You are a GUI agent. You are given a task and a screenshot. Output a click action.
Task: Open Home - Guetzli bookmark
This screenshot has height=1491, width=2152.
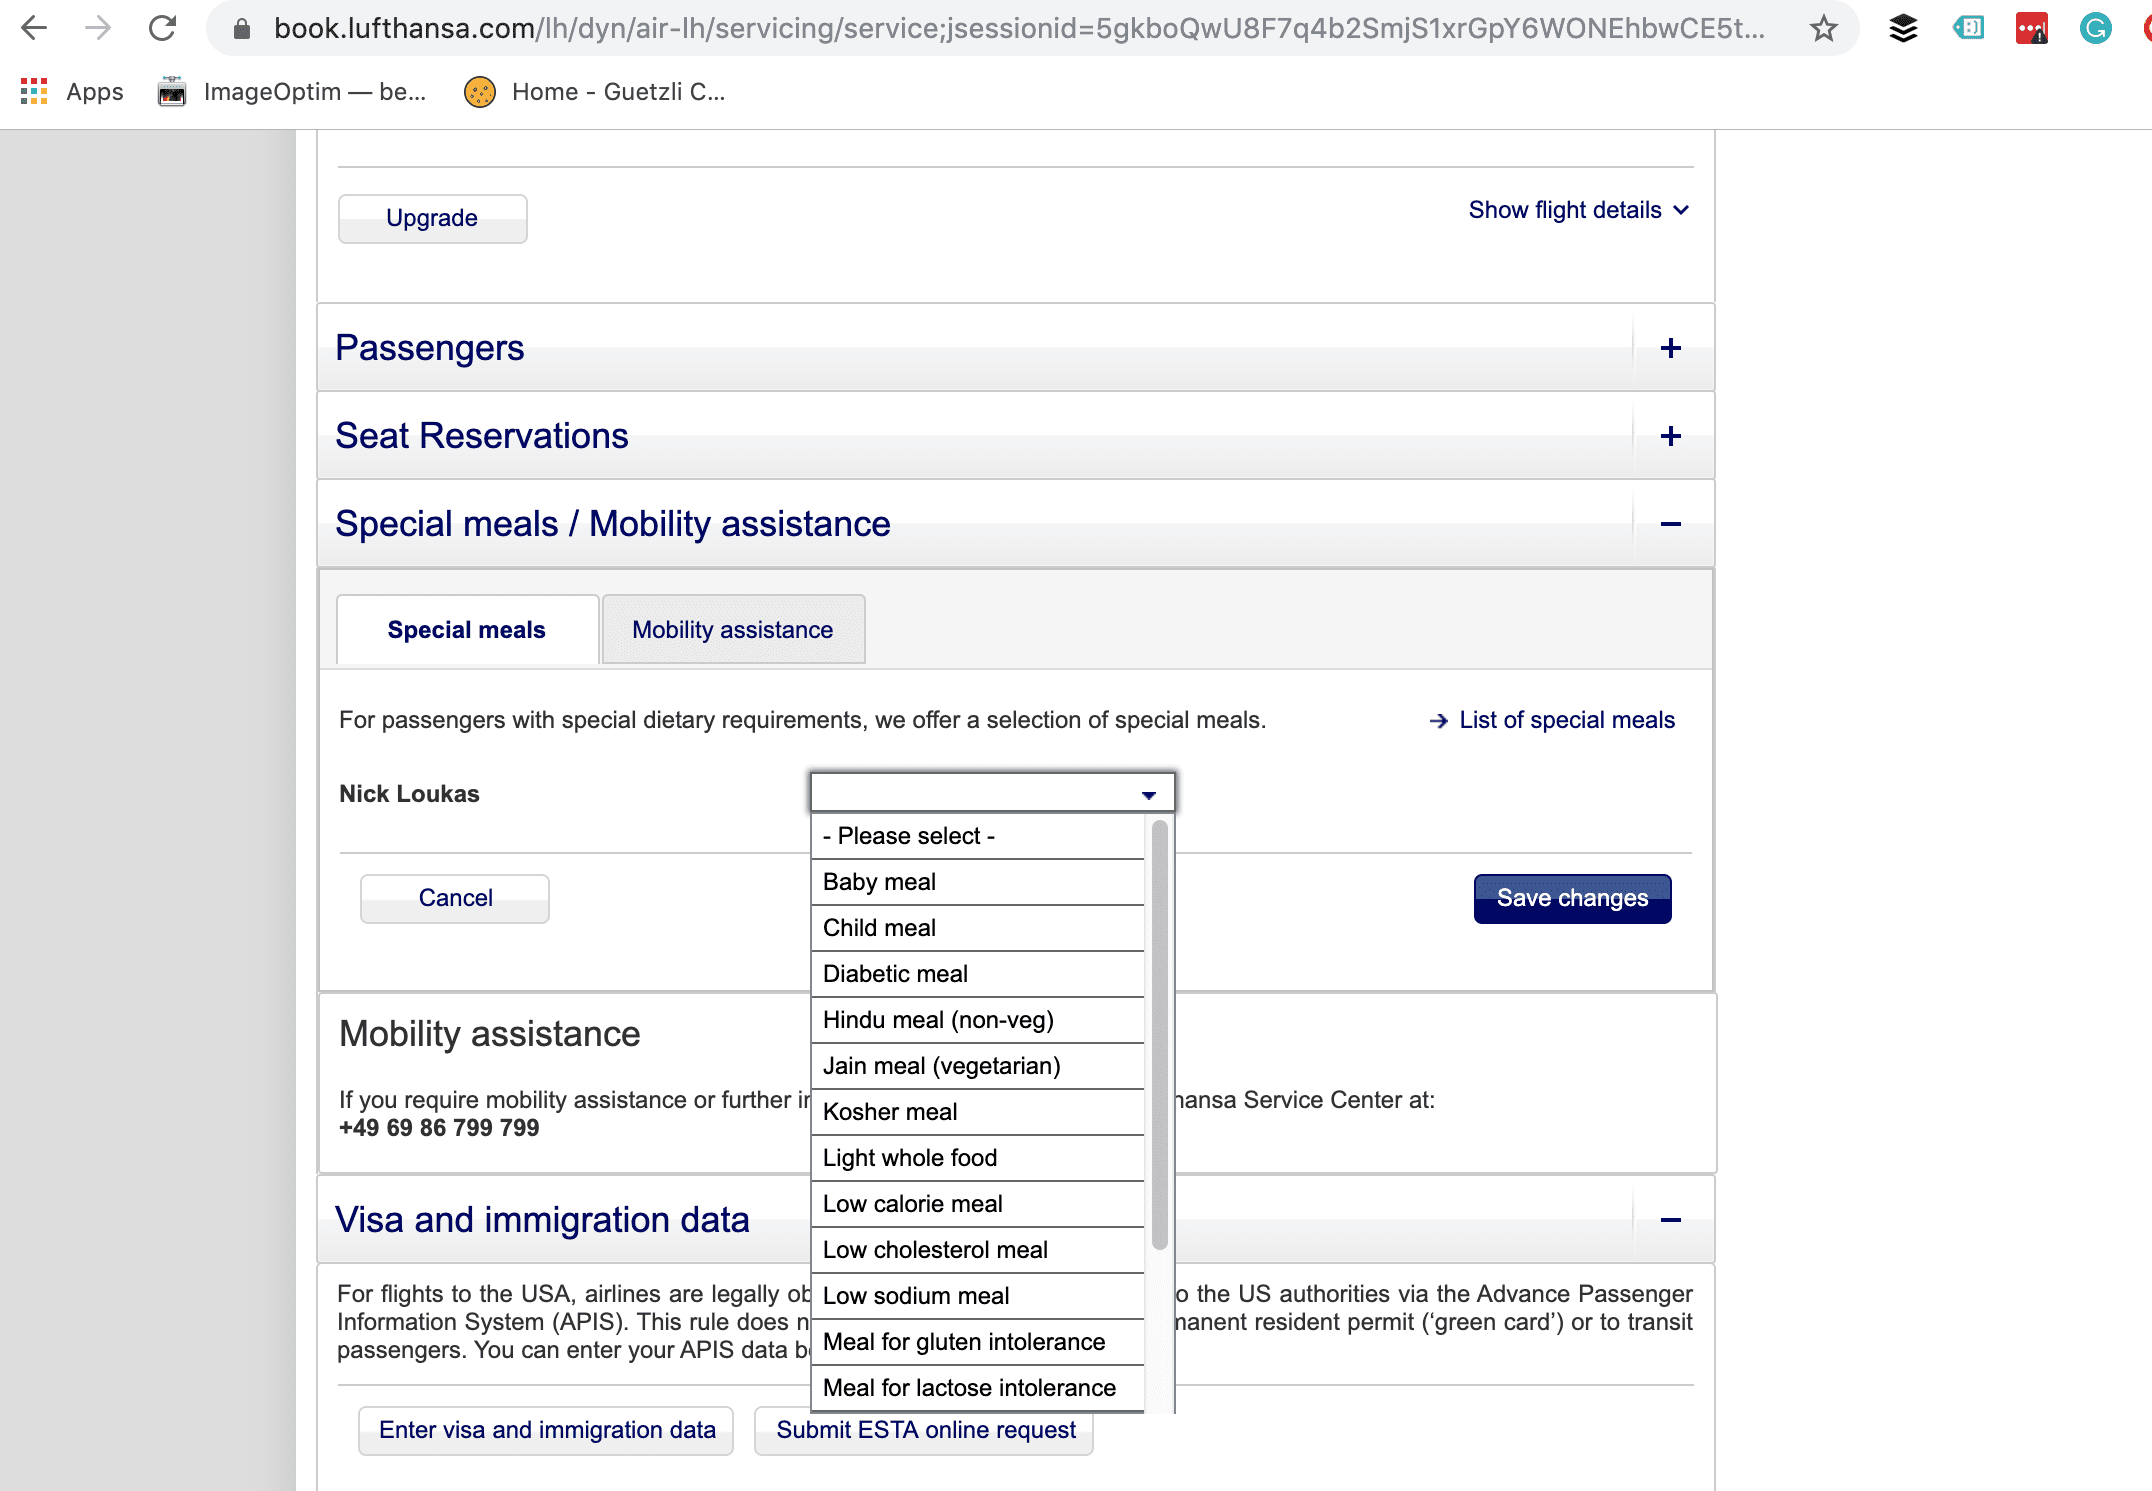pos(596,92)
